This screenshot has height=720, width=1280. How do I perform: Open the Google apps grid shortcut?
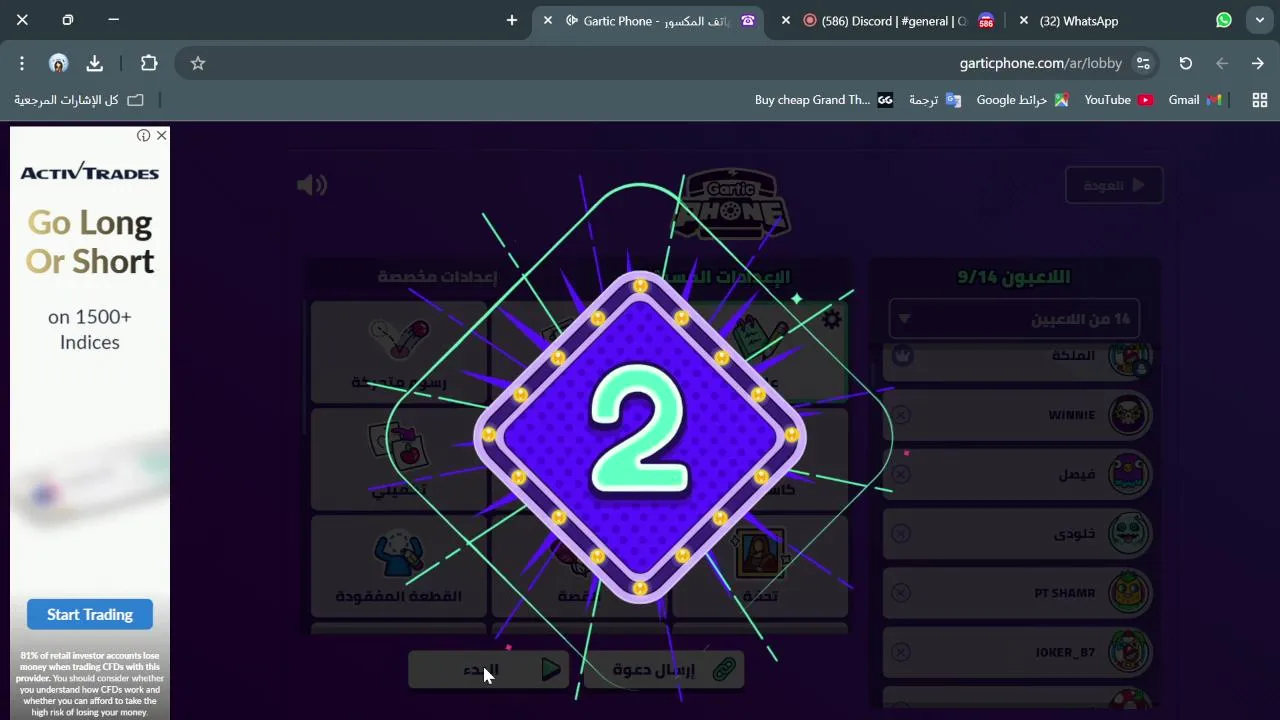1260,100
